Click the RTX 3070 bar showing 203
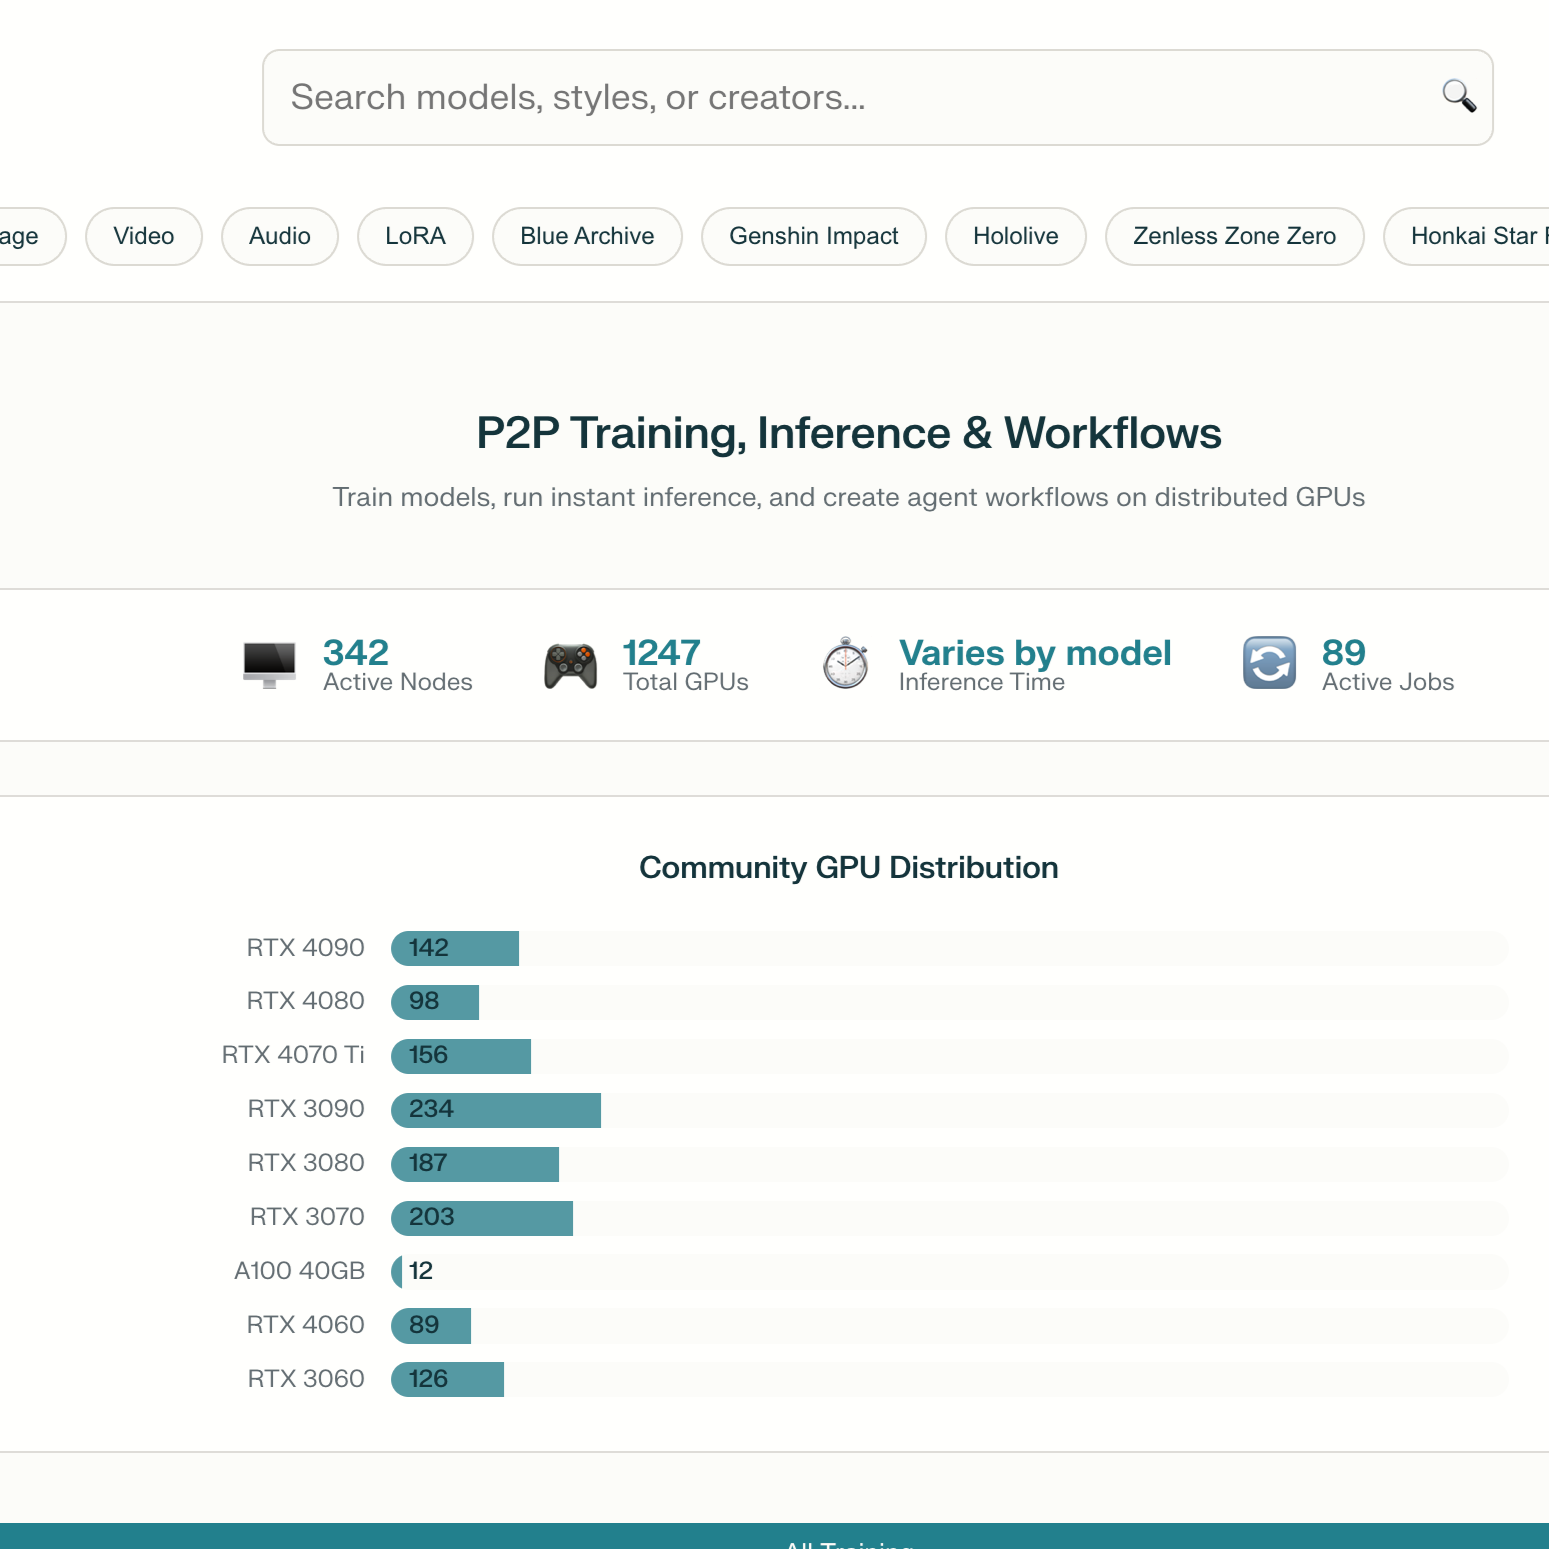The height and width of the screenshot is (1549, 1549). (482, 1218)
